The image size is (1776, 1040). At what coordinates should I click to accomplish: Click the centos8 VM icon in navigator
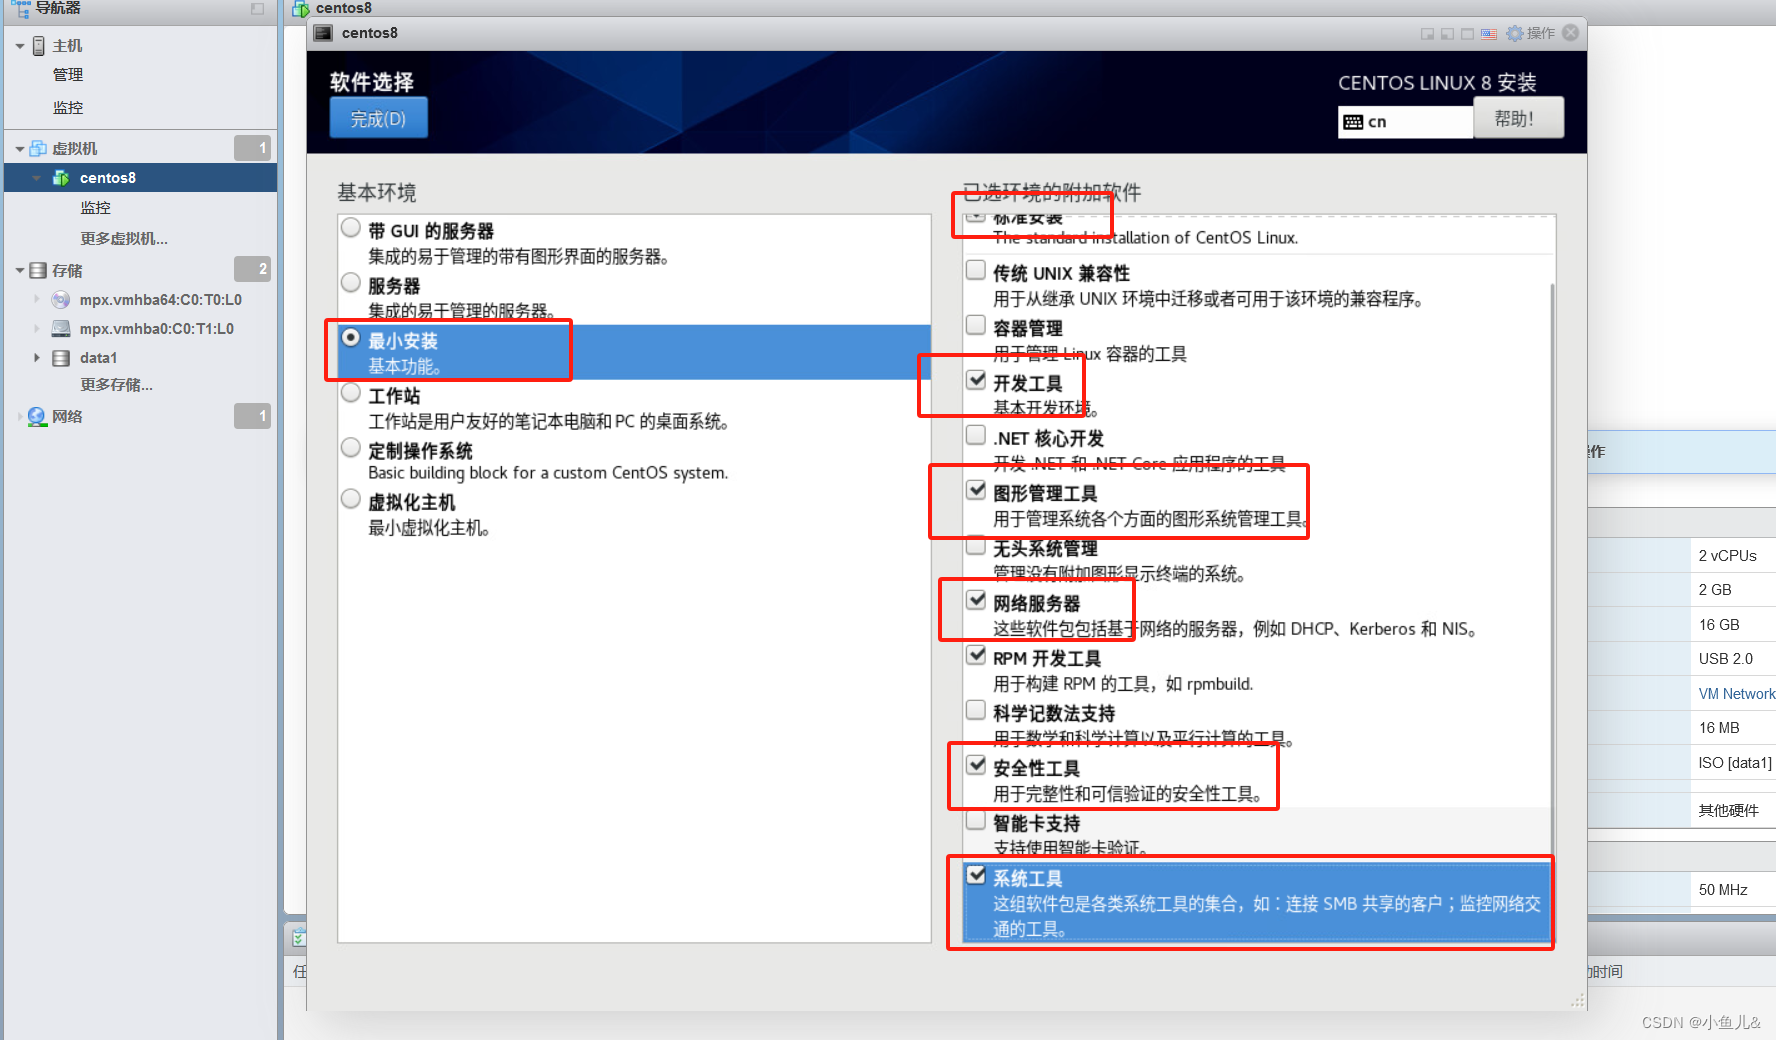(x=61, y=178)
